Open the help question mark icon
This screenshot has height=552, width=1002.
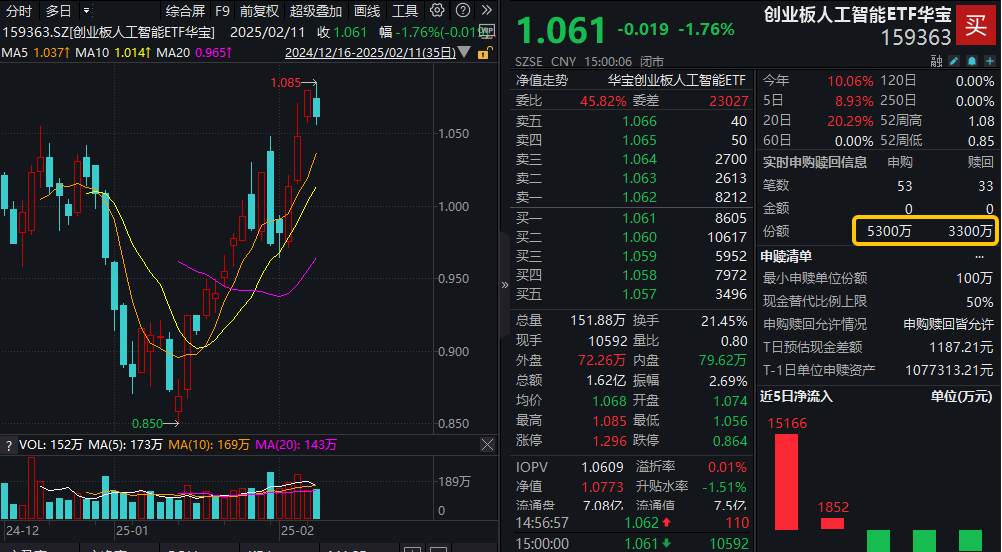(x=463, y=10)
